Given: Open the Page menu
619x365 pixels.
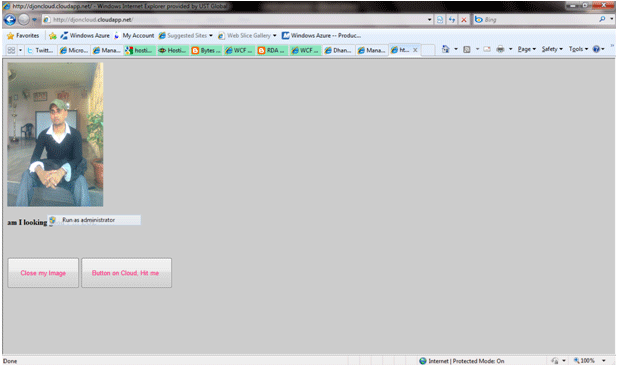Looking at the screenshot, I should (x=527, y=49).
